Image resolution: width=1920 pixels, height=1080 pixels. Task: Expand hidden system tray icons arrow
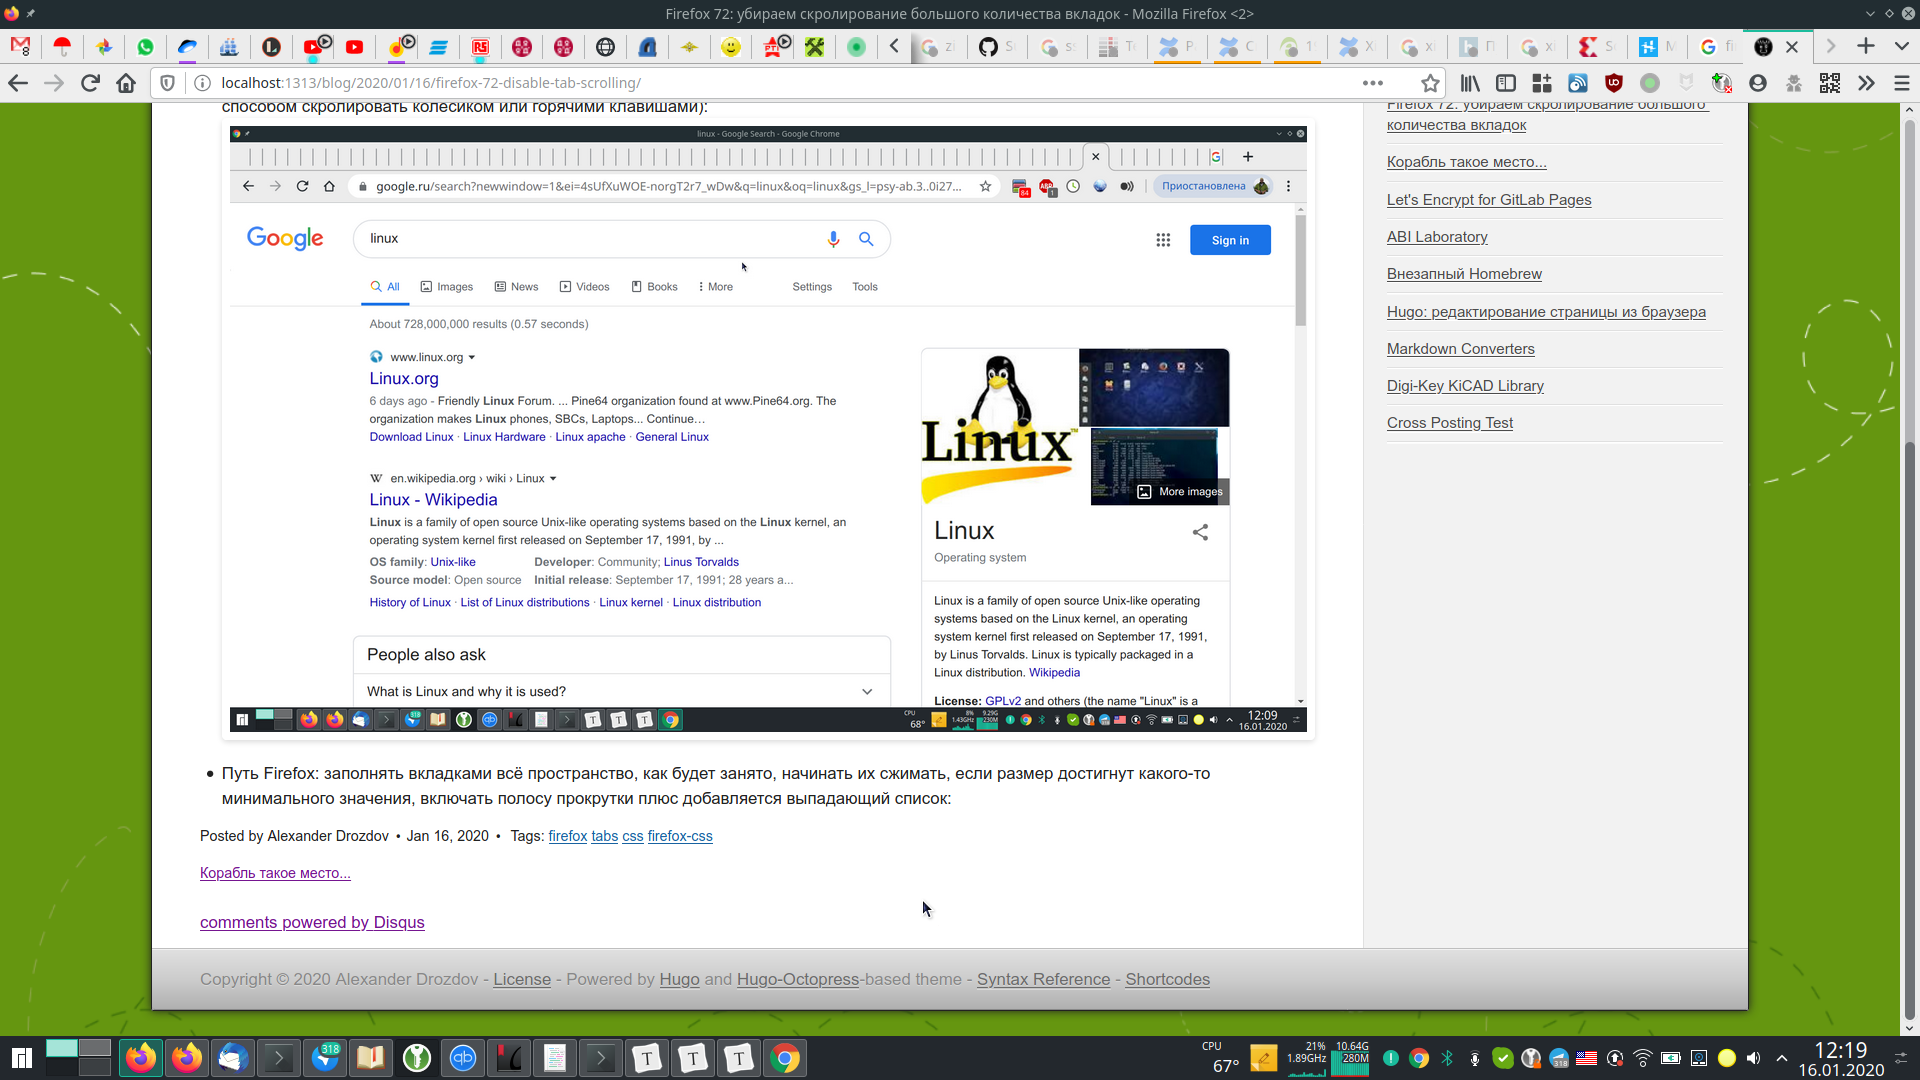1782,1058
